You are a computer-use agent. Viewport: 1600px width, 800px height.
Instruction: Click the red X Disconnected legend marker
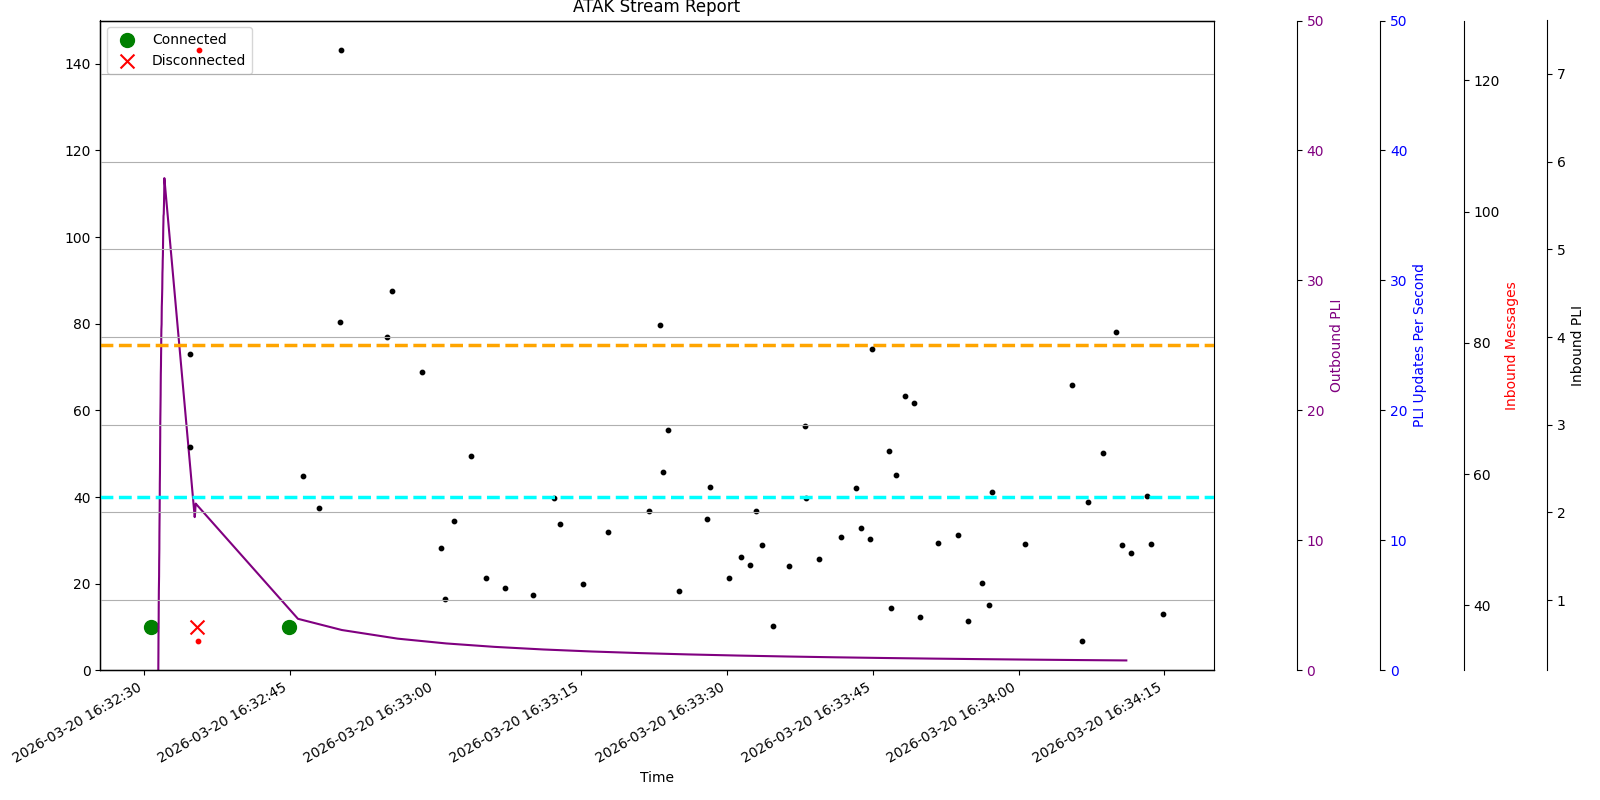pyautogui.click(x=127, y=61)
